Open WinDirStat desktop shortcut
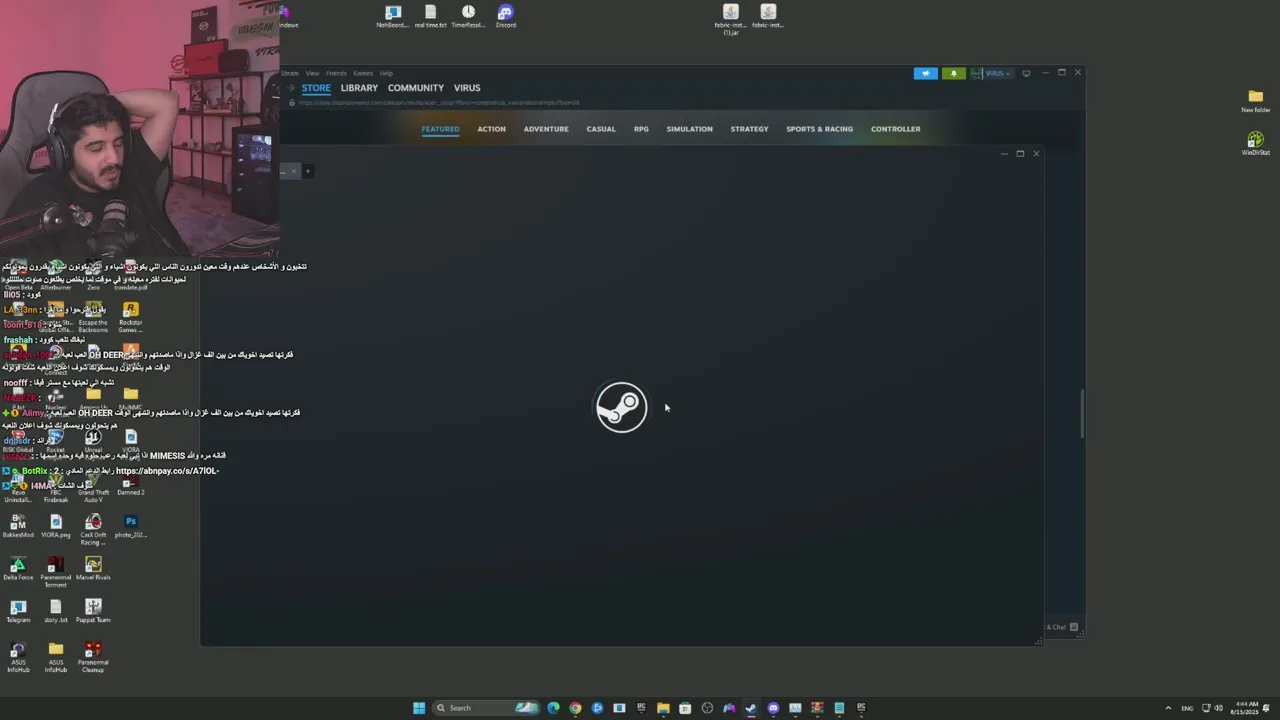This screenshot has height=720, width=1280. pyautogui.click(x=1256, y=144)
